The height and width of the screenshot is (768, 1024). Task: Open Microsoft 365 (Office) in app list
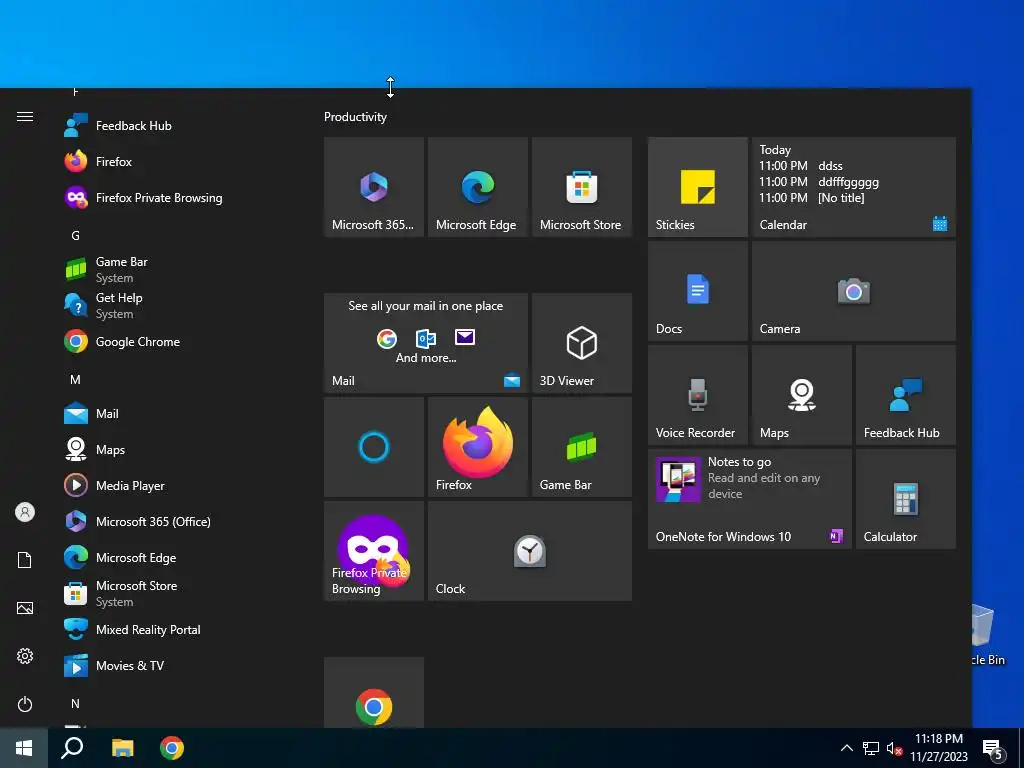pos(176,521)
